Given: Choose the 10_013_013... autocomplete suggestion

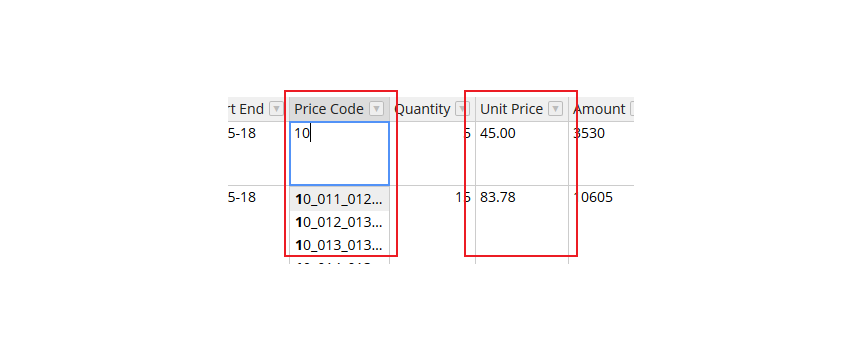Looking at the screenshot, I should [339, 245].
